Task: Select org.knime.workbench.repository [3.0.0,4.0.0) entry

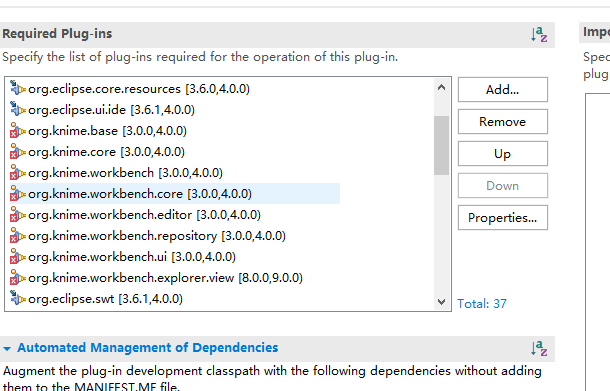Action: (157, 236)
